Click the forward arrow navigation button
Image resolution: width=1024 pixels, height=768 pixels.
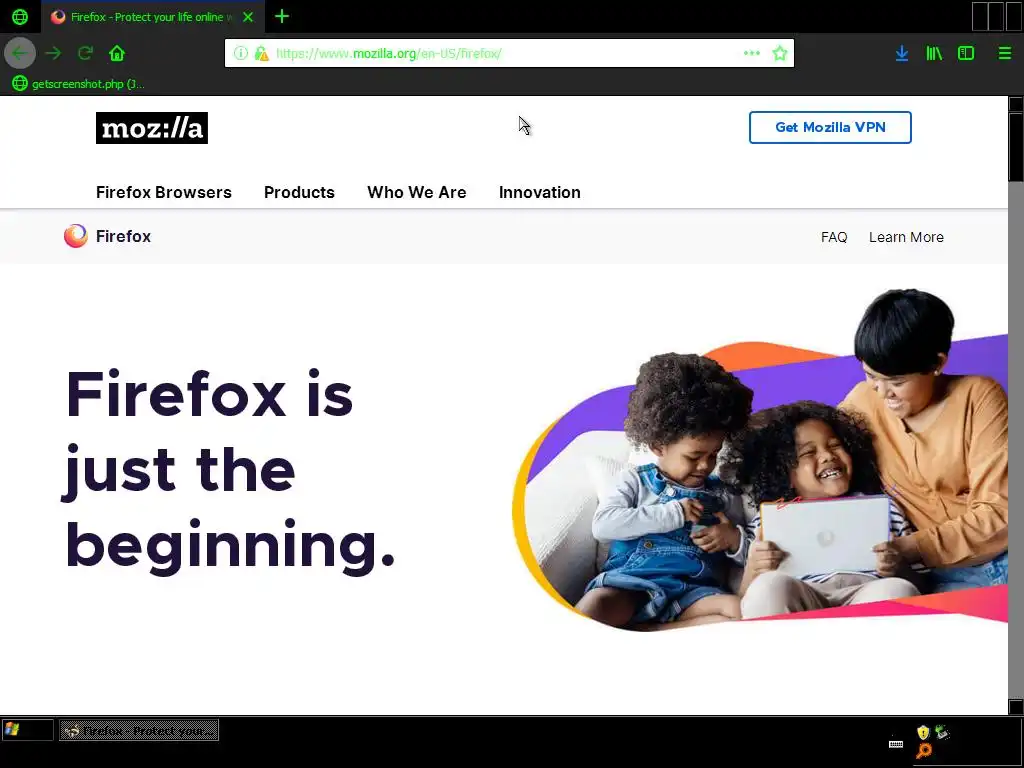(53, 53)
